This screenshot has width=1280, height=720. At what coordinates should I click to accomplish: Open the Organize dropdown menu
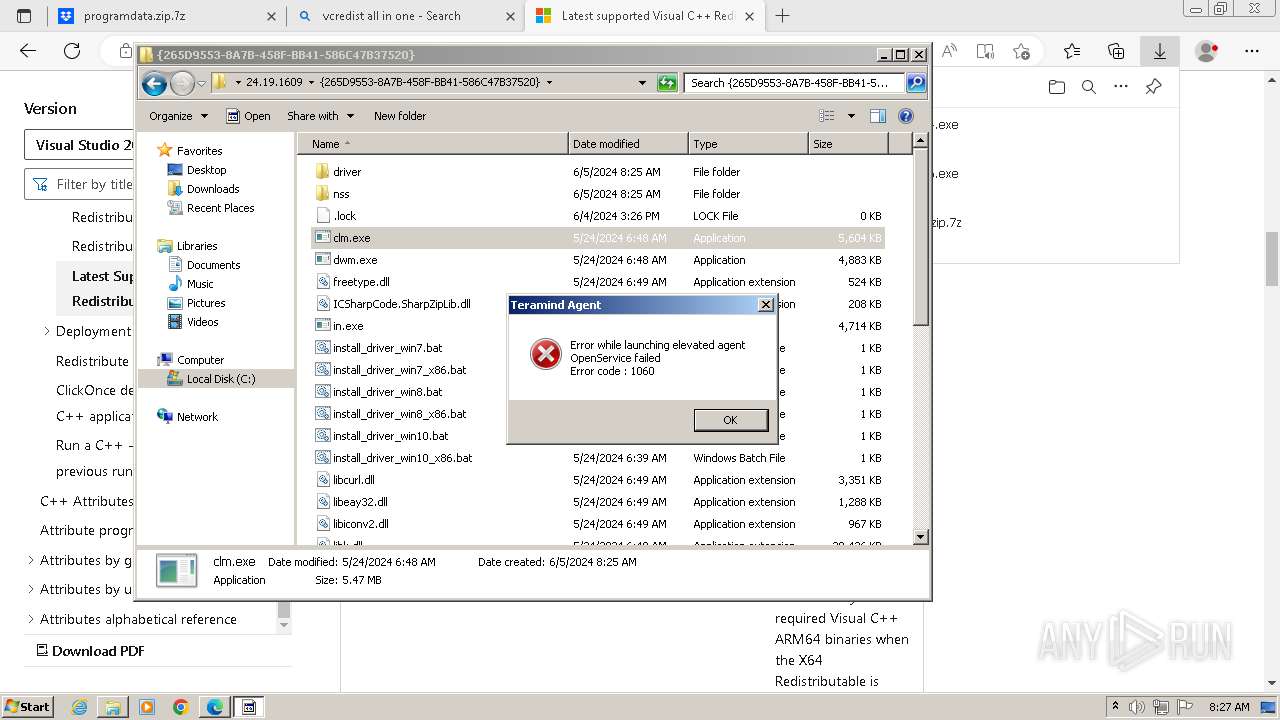click(x=178, y=116)
